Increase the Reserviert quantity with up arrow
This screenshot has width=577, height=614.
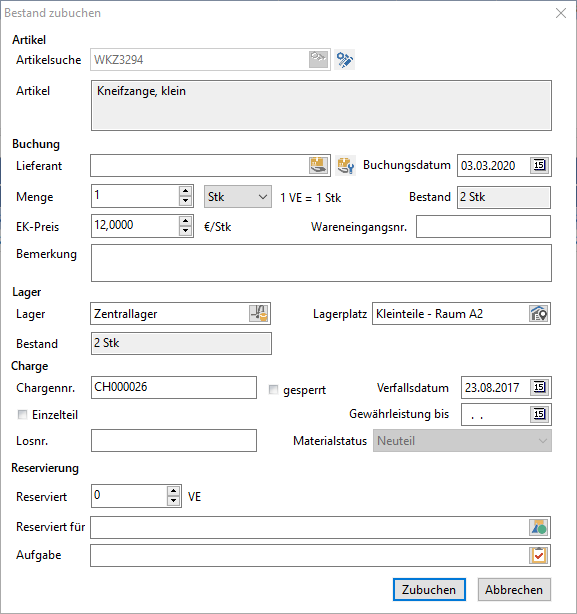(173, 491)
